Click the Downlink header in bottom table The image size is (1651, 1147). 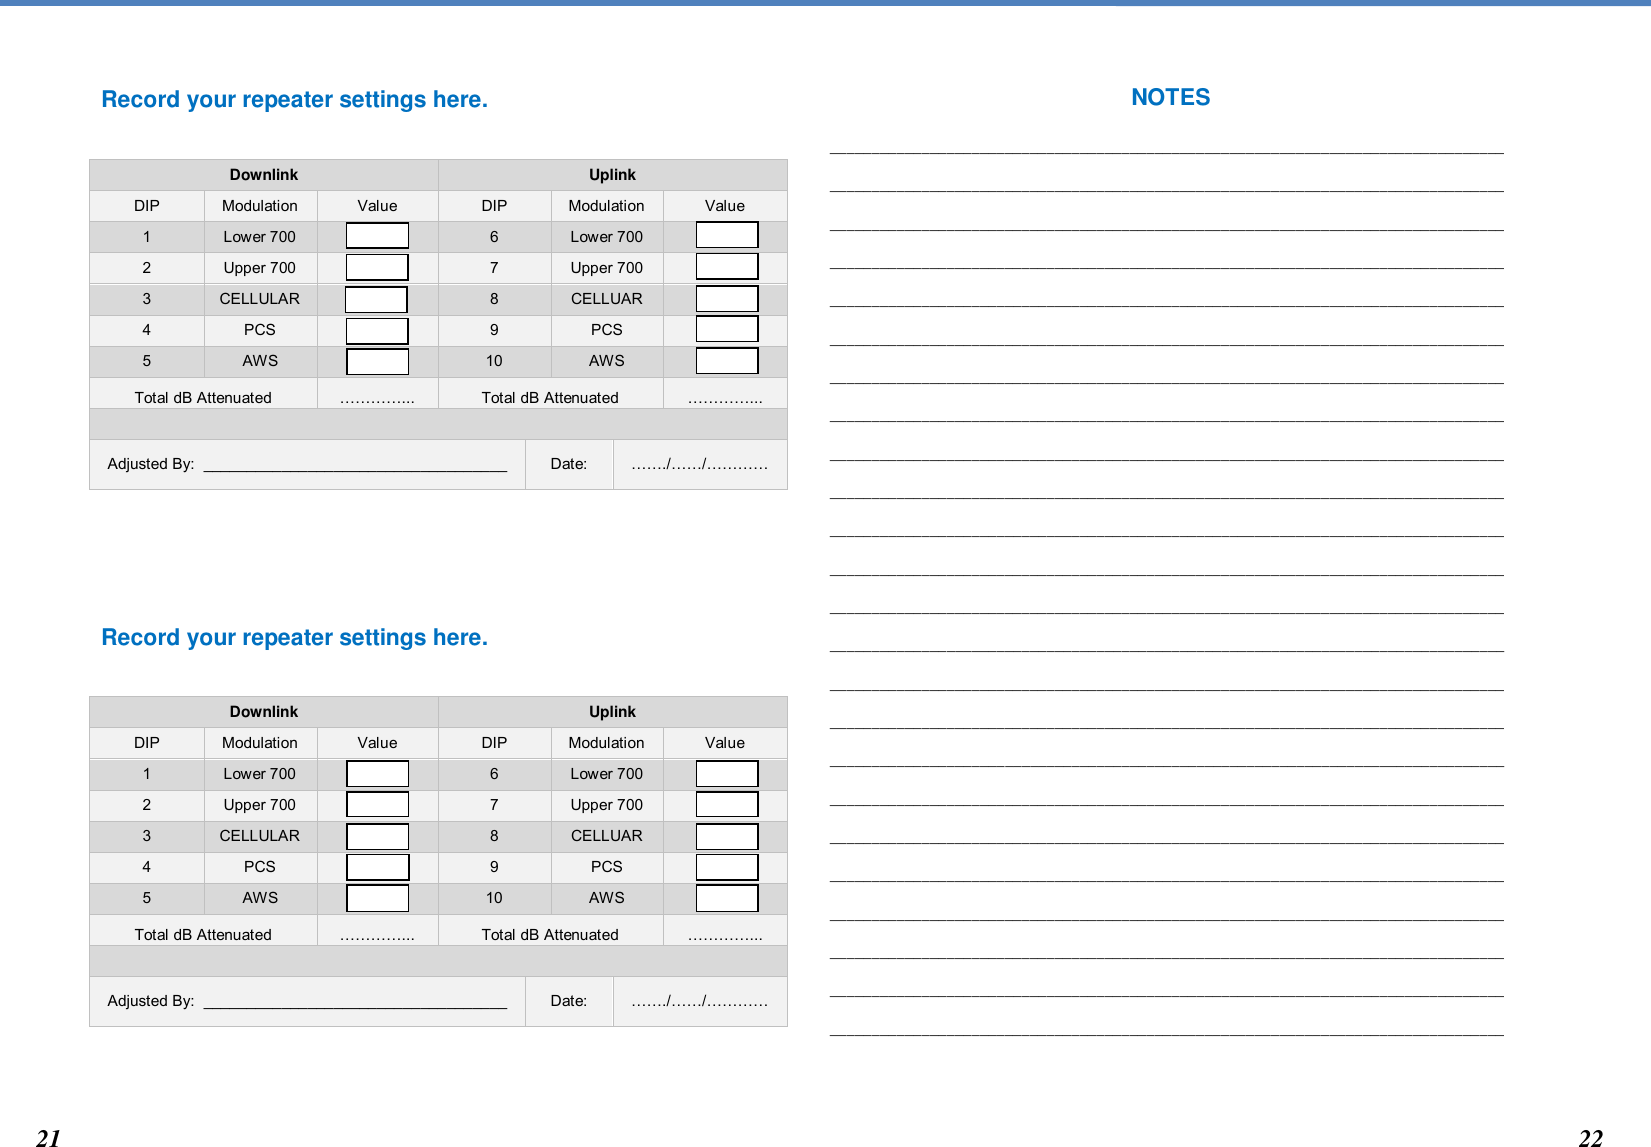[264, 711]
